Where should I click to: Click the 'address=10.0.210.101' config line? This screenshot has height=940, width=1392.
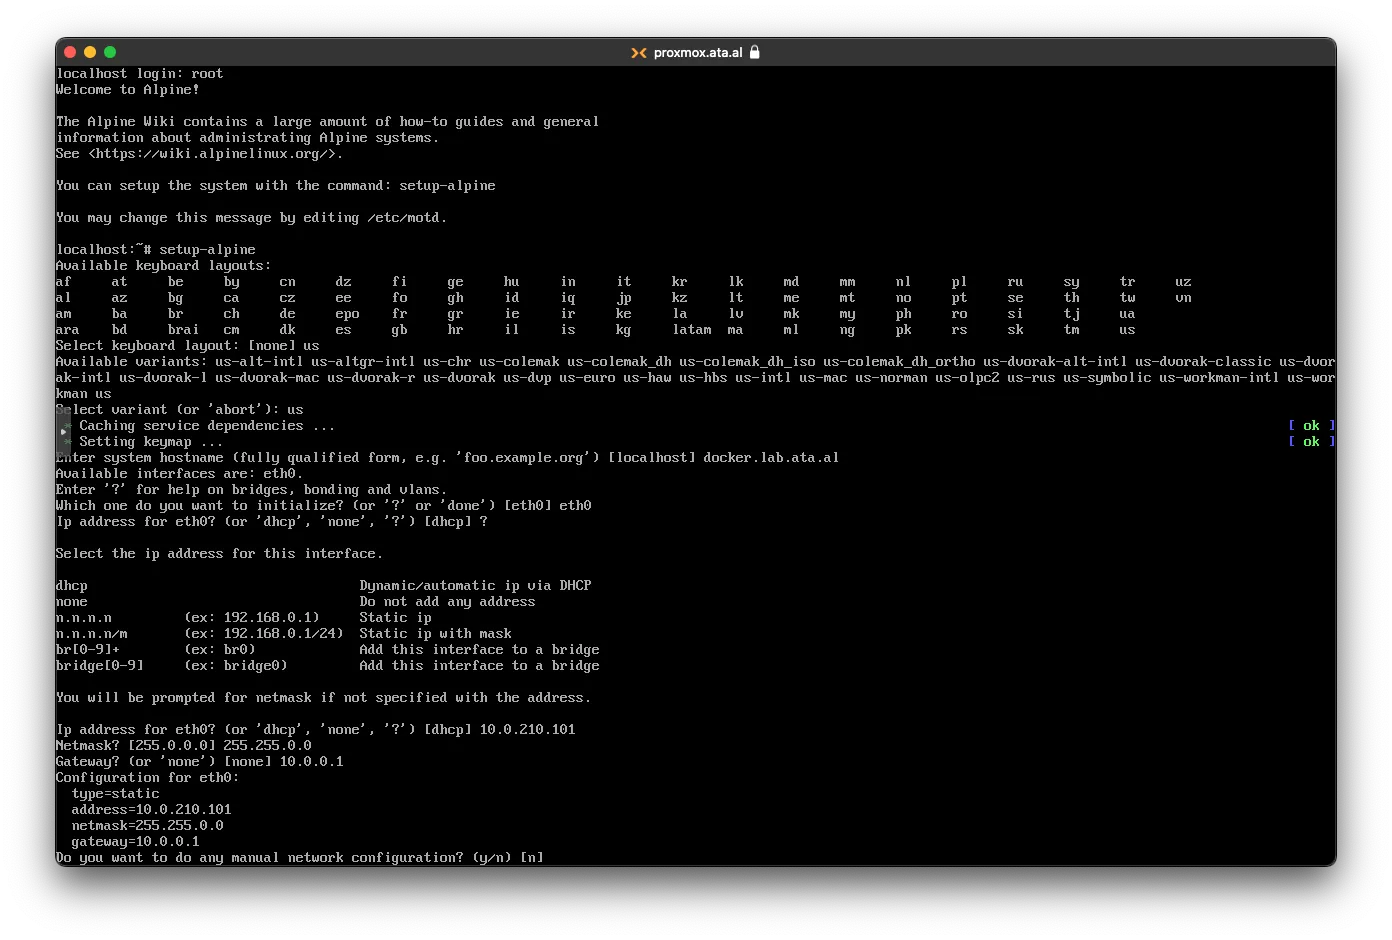tap(152, 810)
